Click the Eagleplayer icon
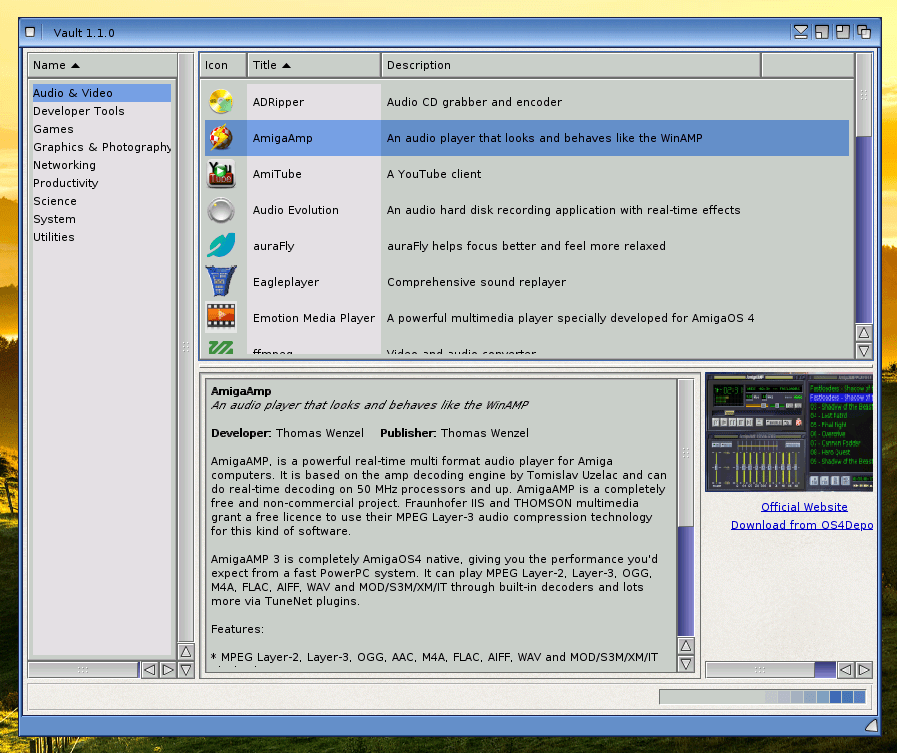897x753 pixels. click(x=221, y=282)
